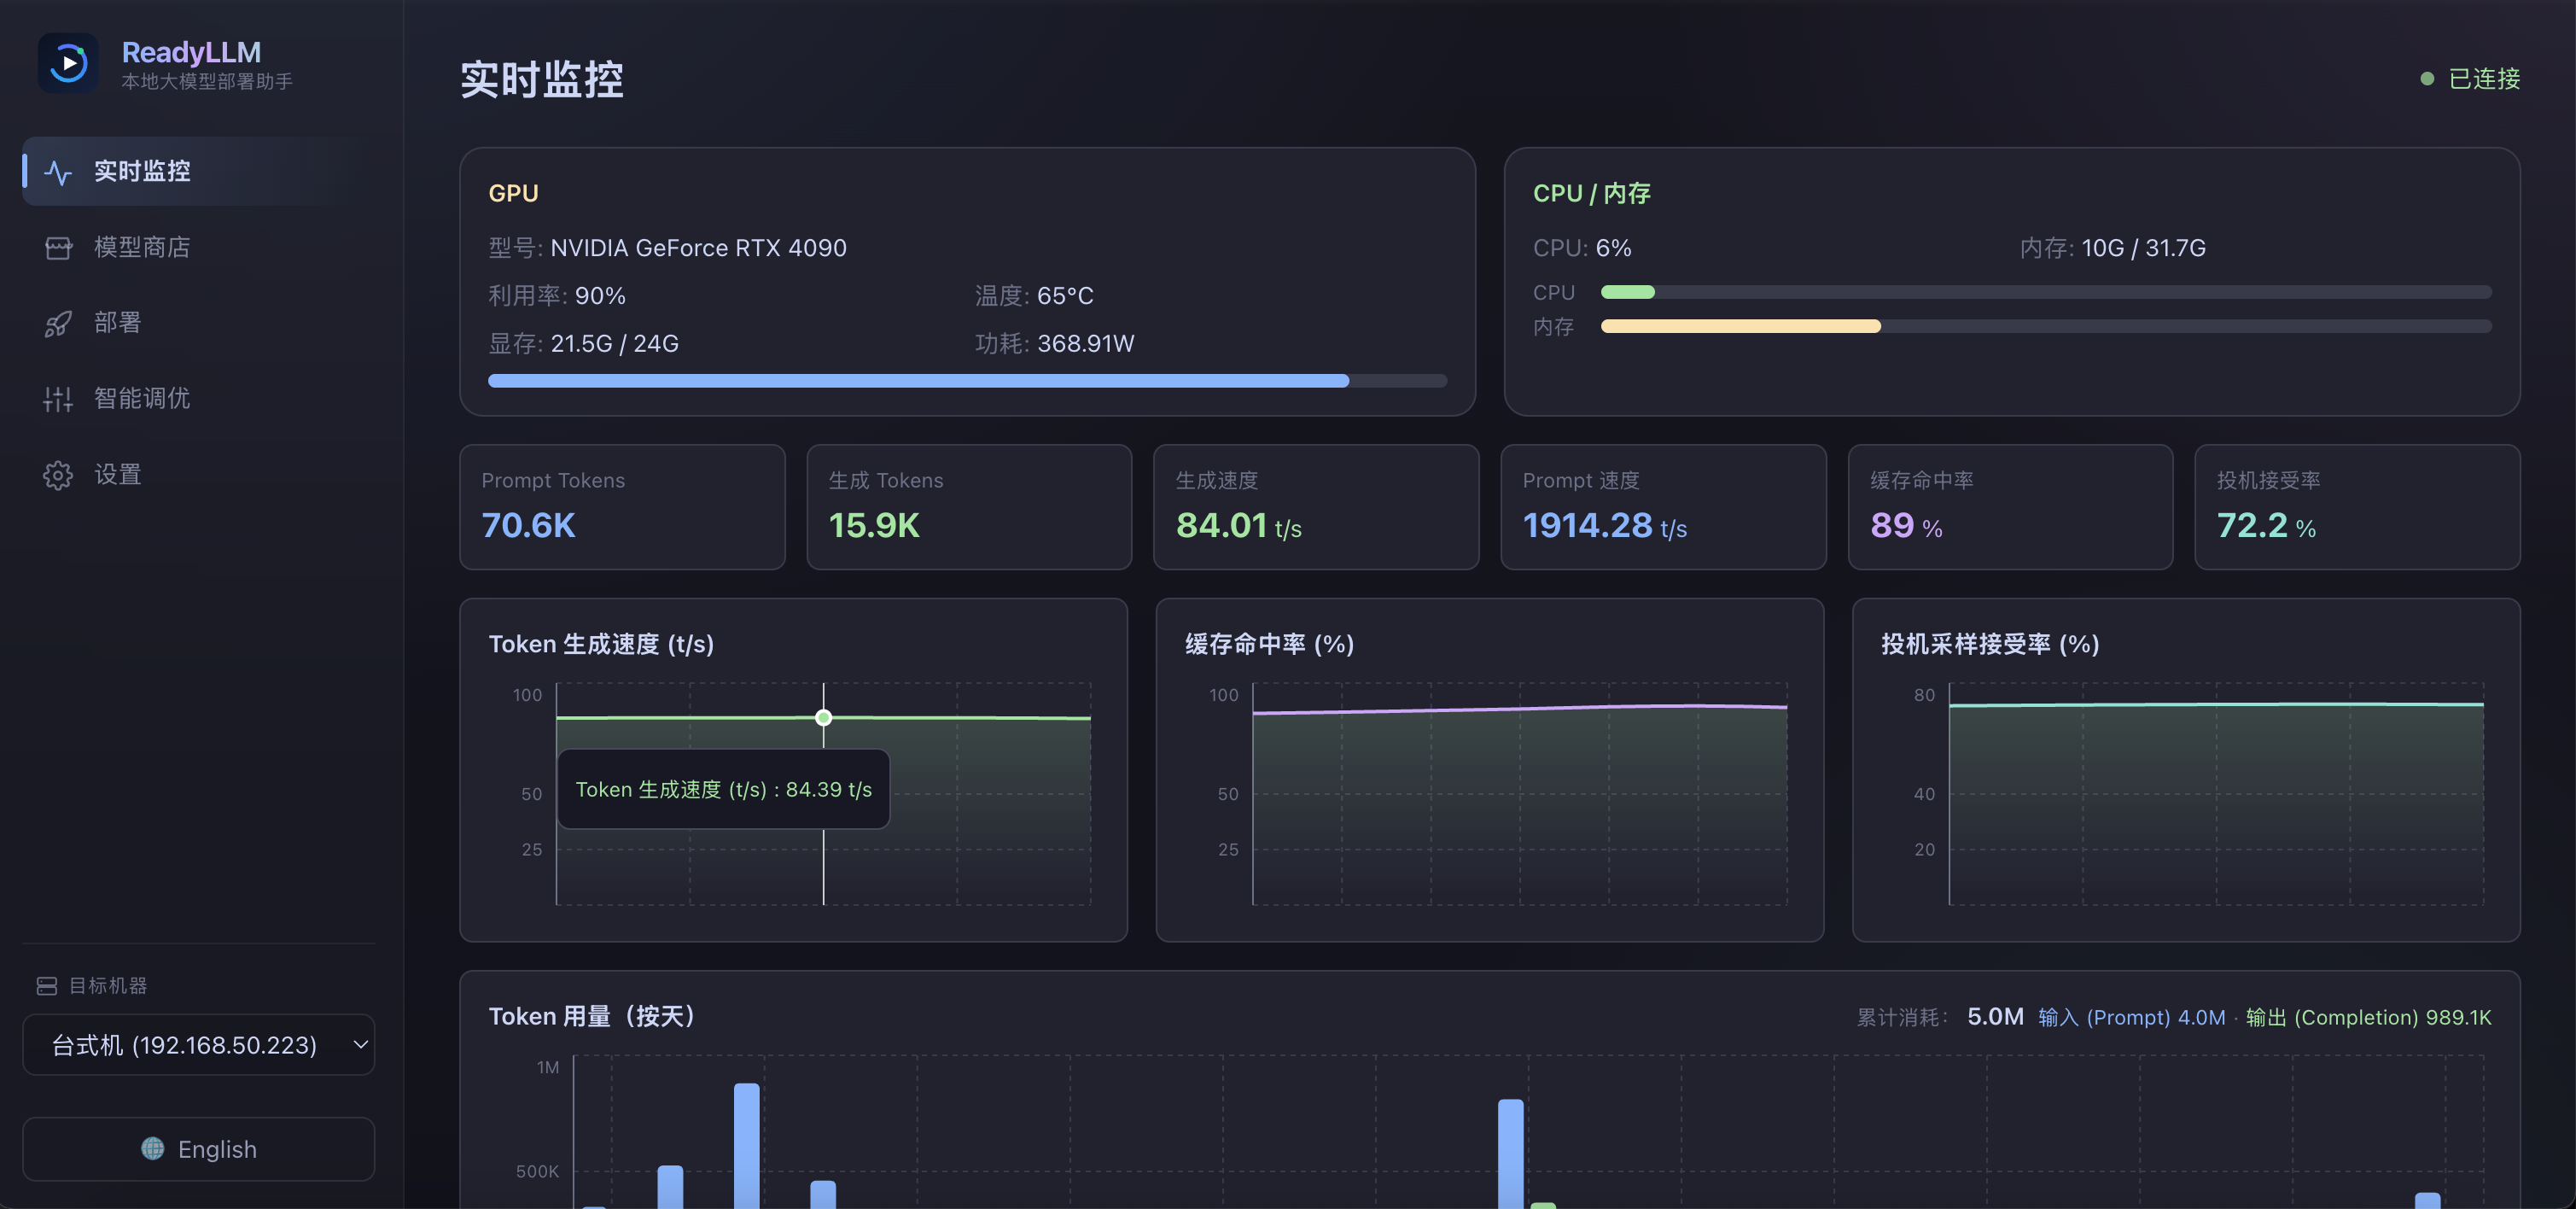The image size is (2576, 1209).
Task: Click the pulse icon beside 实时监控
Action: [58, 172]
